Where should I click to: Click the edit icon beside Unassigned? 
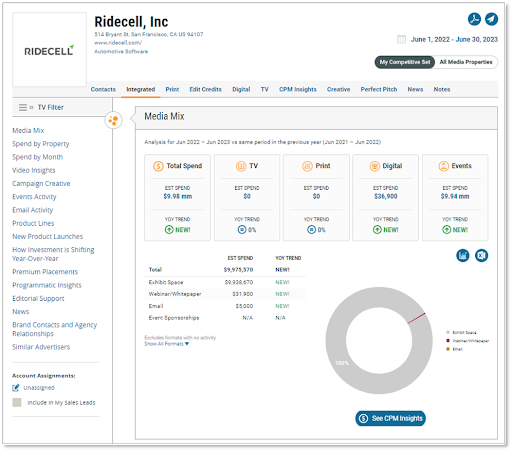[x=16, y=388]
